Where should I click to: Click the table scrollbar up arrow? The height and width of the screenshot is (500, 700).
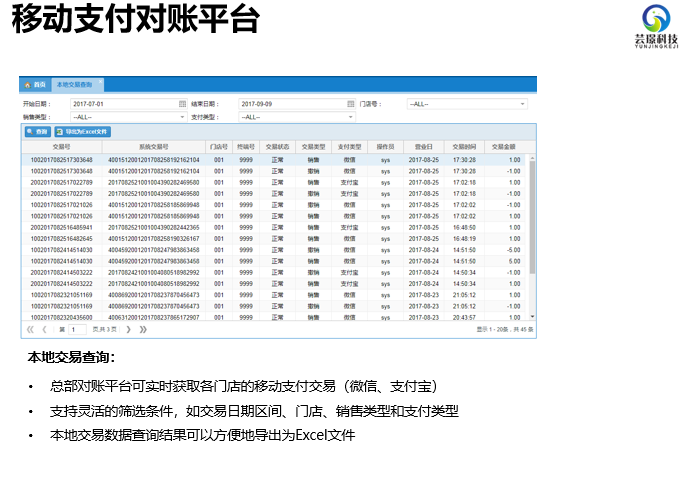532,158
